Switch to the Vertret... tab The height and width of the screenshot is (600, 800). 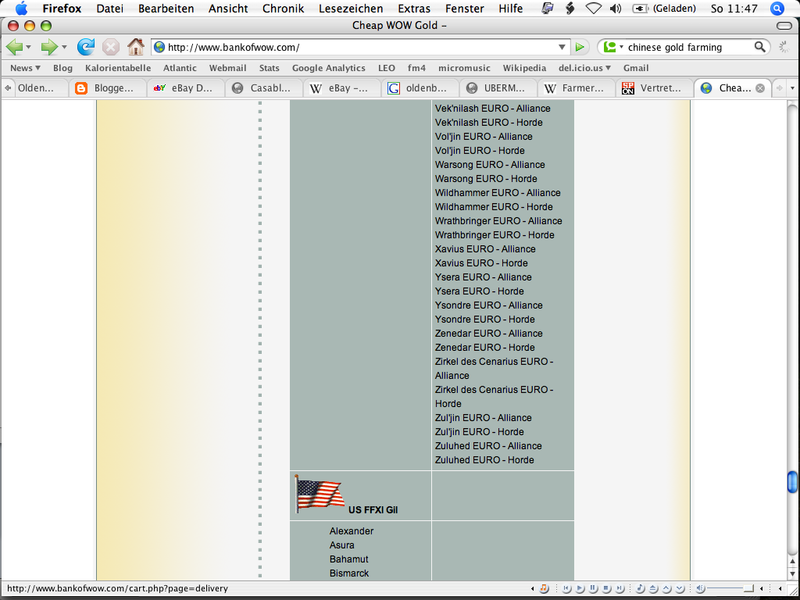pos(655,88)
